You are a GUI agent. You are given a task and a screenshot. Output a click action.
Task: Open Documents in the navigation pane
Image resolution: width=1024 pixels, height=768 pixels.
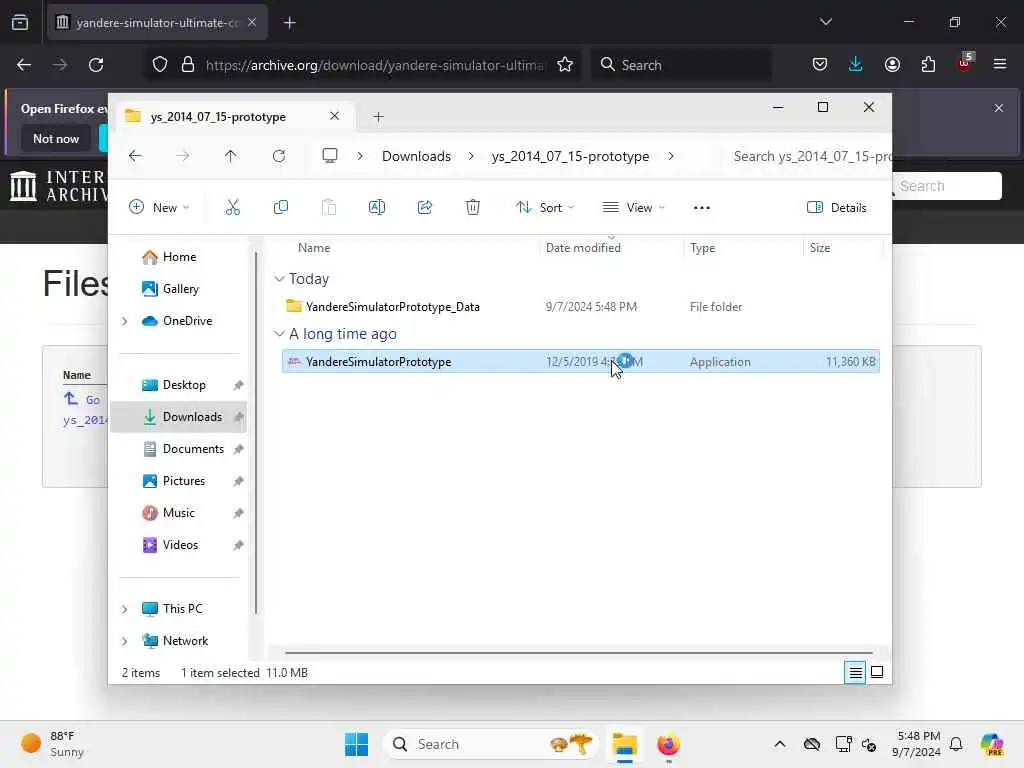(x=178, y=449)
